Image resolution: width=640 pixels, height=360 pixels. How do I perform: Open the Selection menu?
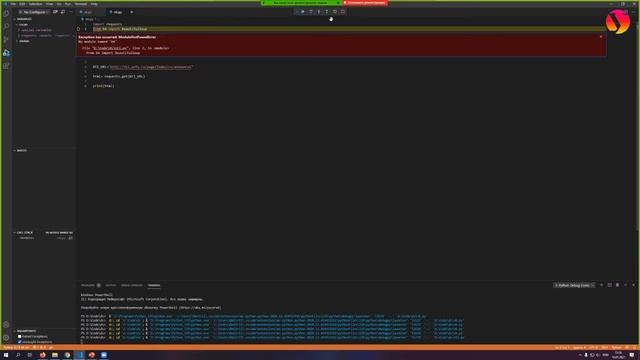[x=36, y=4]
